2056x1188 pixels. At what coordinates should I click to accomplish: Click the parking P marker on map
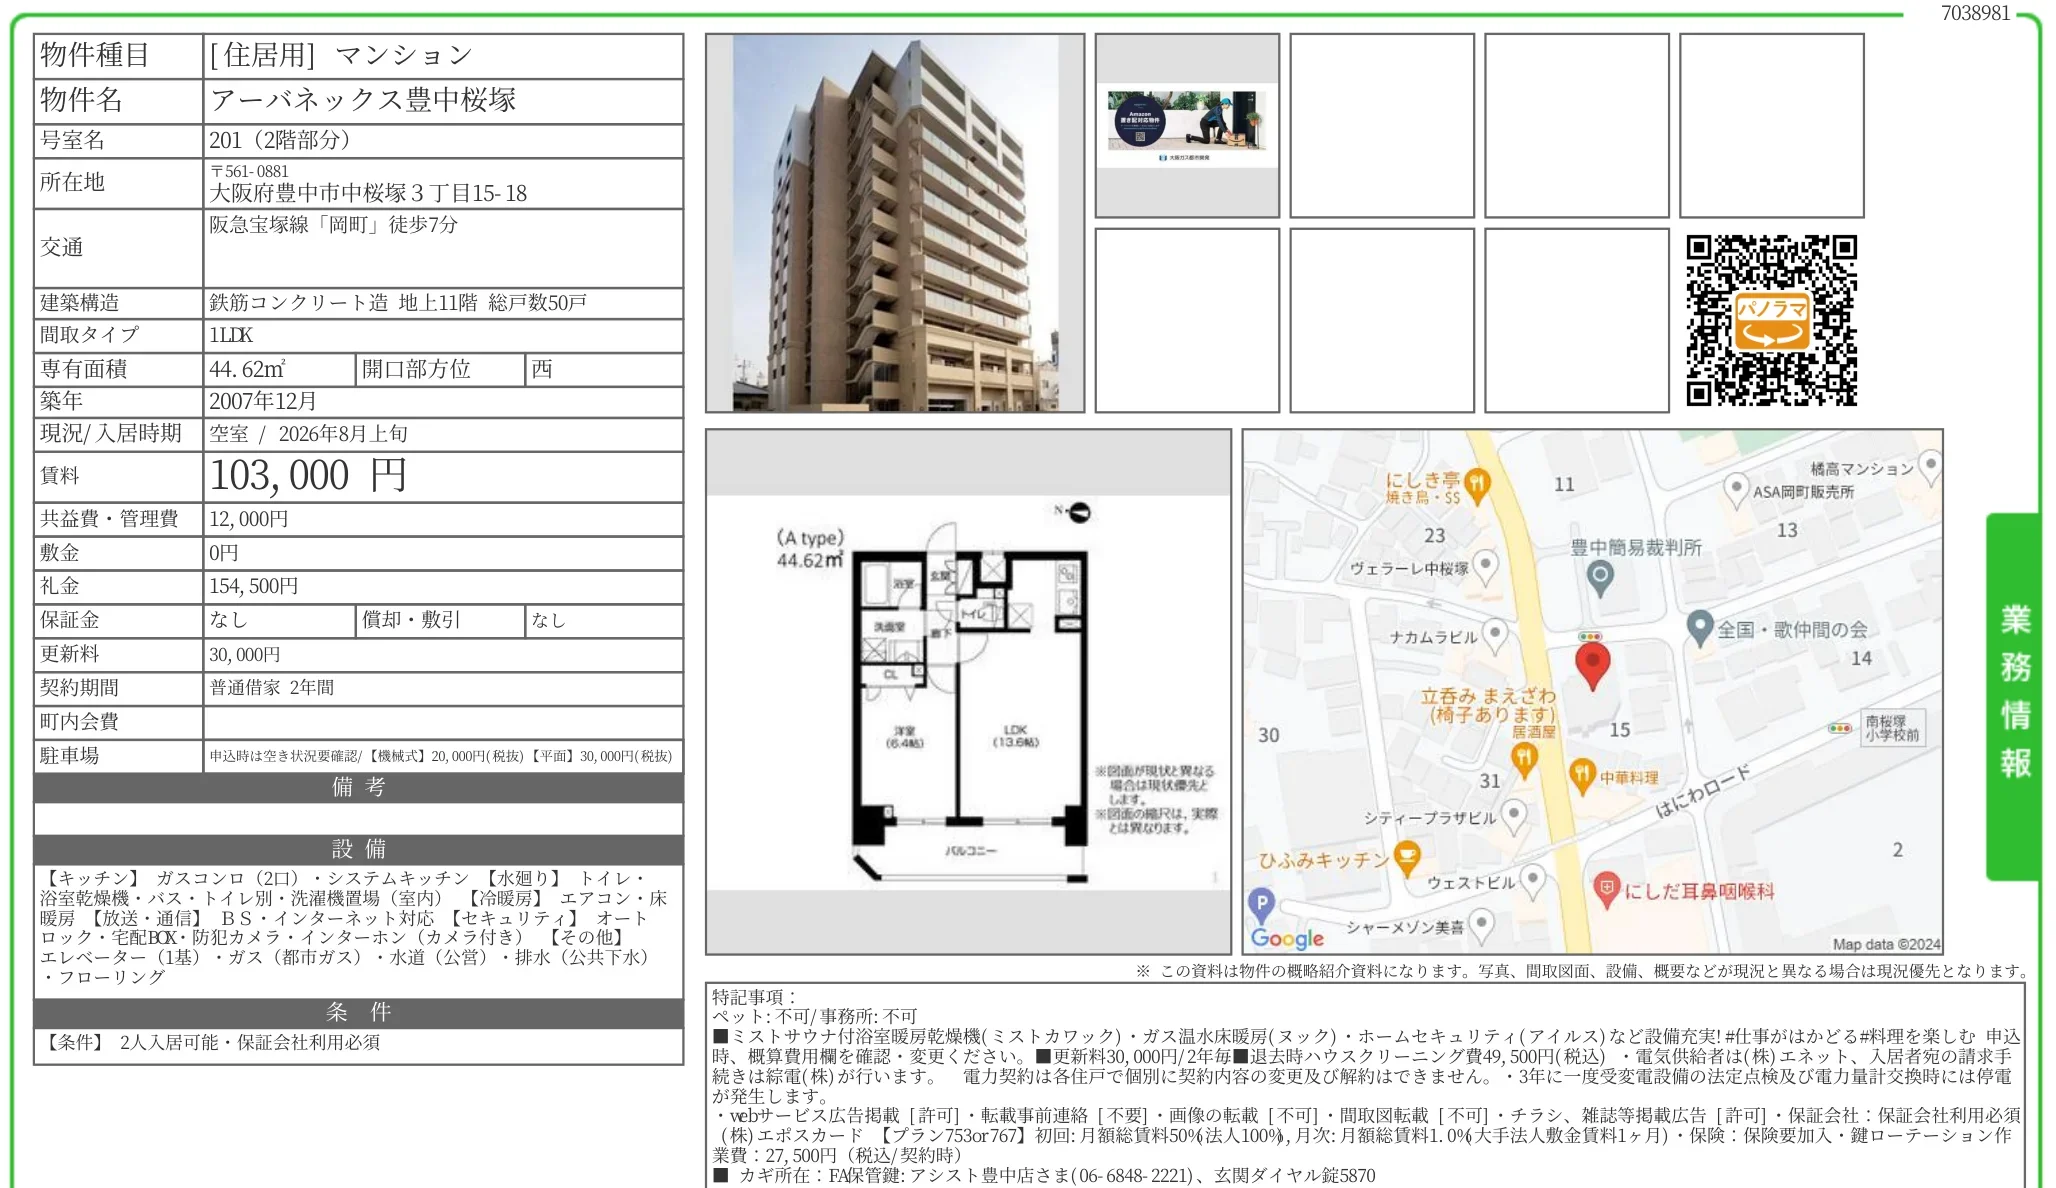pos(1261,904)
